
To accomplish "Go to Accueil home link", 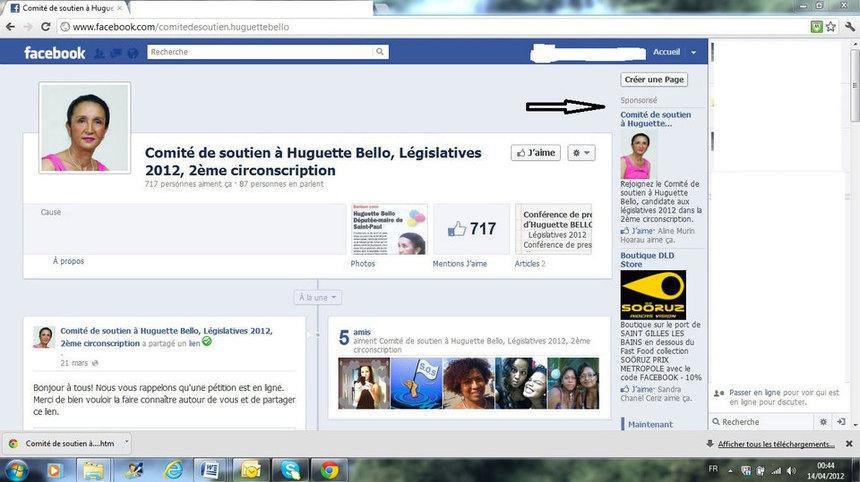I will [666, 52].
